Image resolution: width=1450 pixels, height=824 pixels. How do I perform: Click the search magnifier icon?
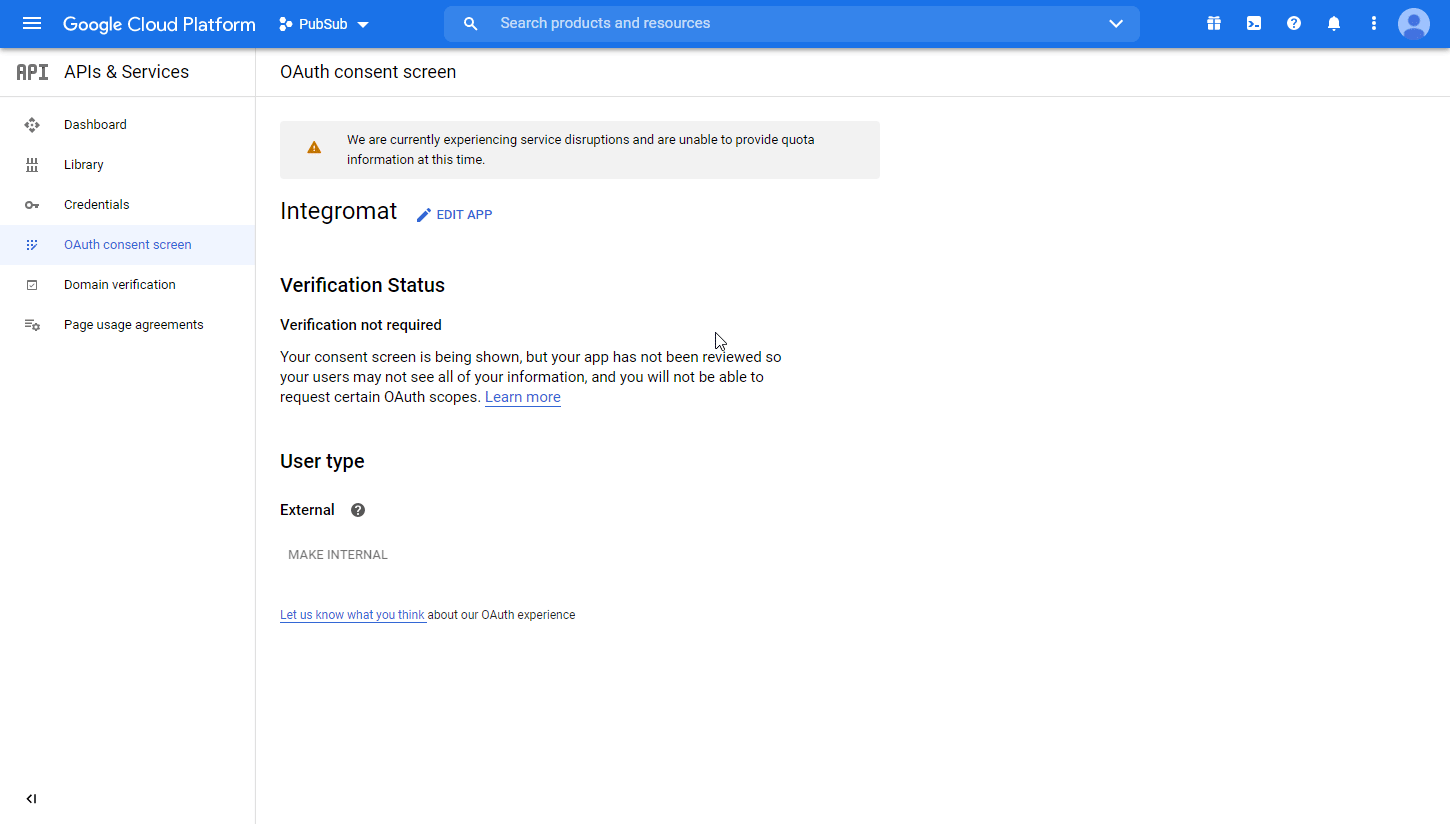point(470,23)
